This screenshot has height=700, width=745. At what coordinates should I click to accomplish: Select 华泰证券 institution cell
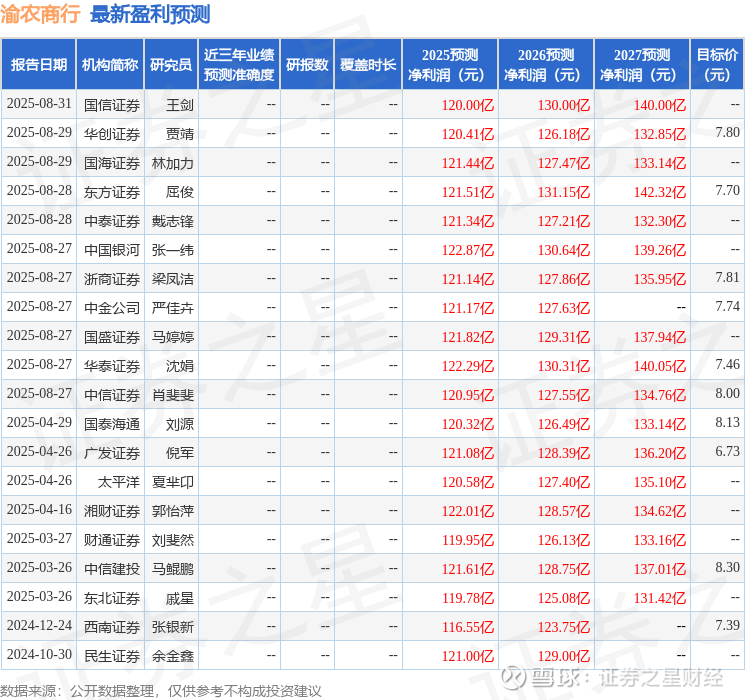[112, 366]
